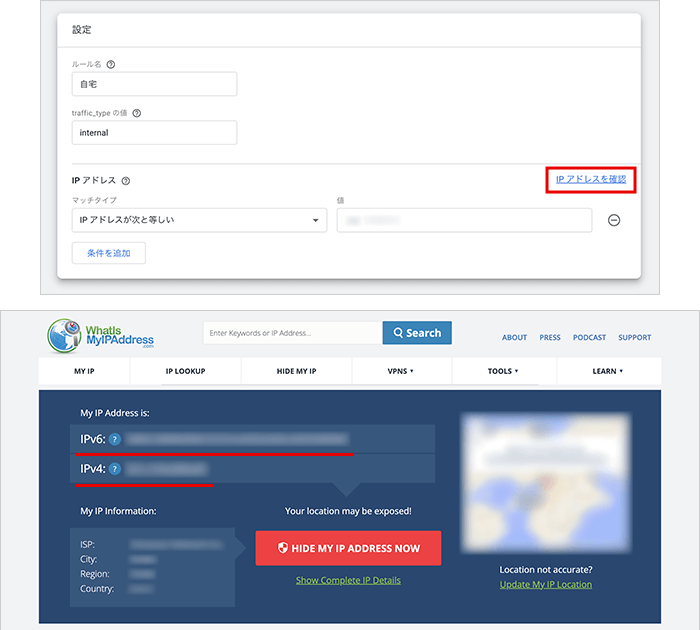The image size is (700, 630).
Task: Click help icon next to IP アドレス heading
Action: point(126,181)
